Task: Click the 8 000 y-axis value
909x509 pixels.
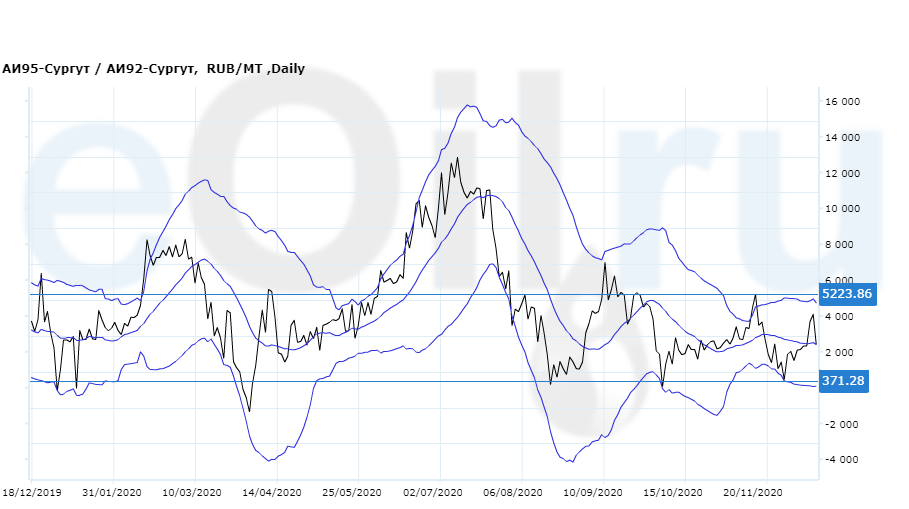Action: (842, 245)
